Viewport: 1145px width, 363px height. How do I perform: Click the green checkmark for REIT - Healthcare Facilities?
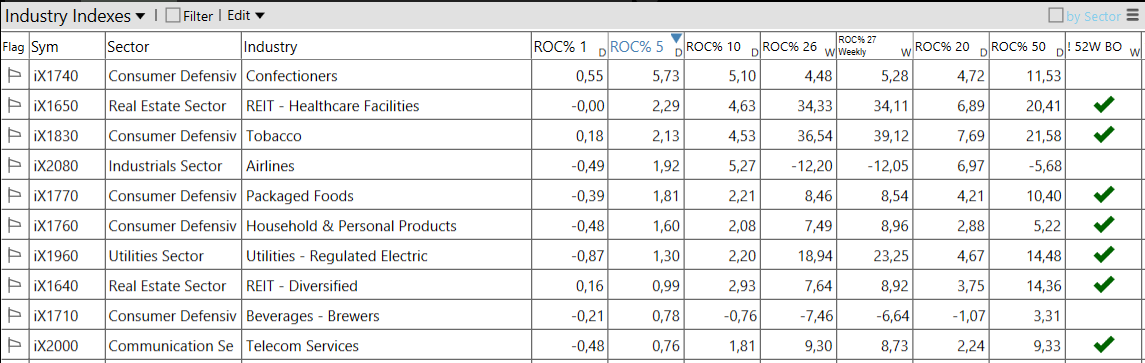pos(1103,106)
